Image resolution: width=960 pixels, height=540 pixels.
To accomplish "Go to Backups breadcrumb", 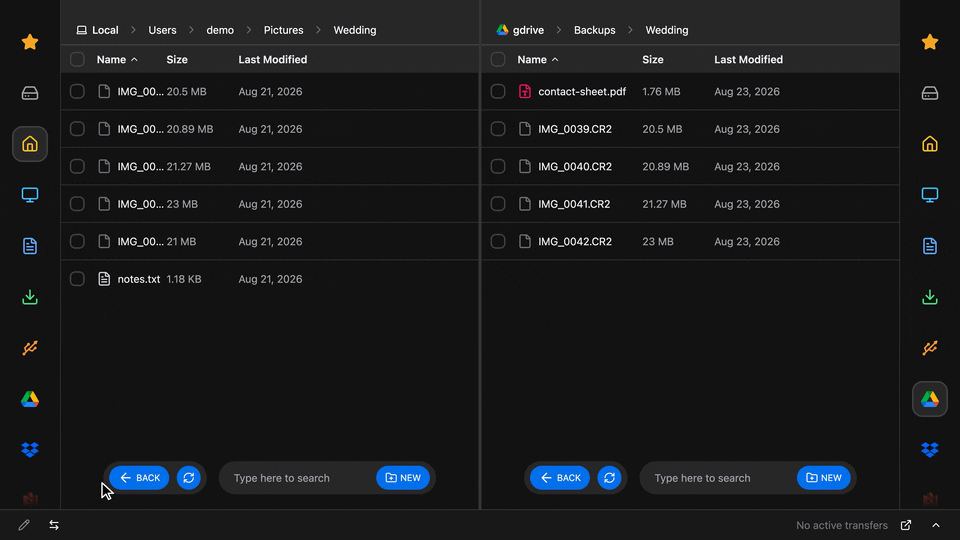I will 594,30.
